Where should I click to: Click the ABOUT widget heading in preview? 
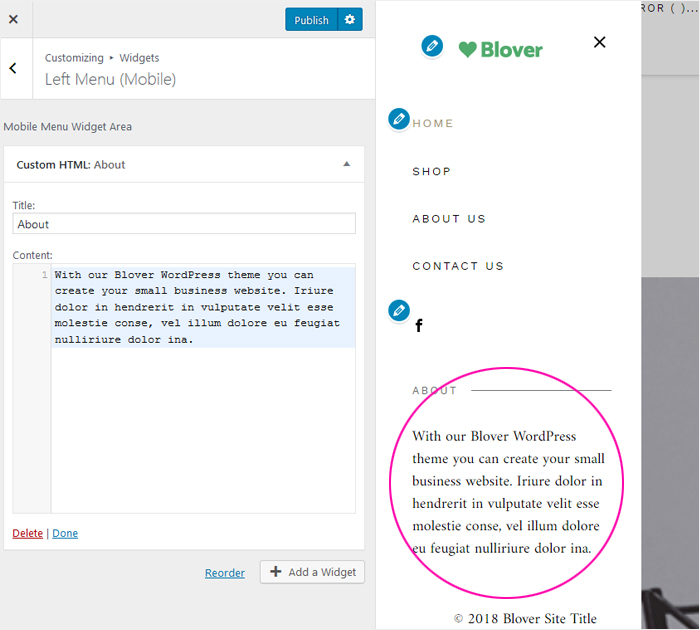click(x=434, y=391)
